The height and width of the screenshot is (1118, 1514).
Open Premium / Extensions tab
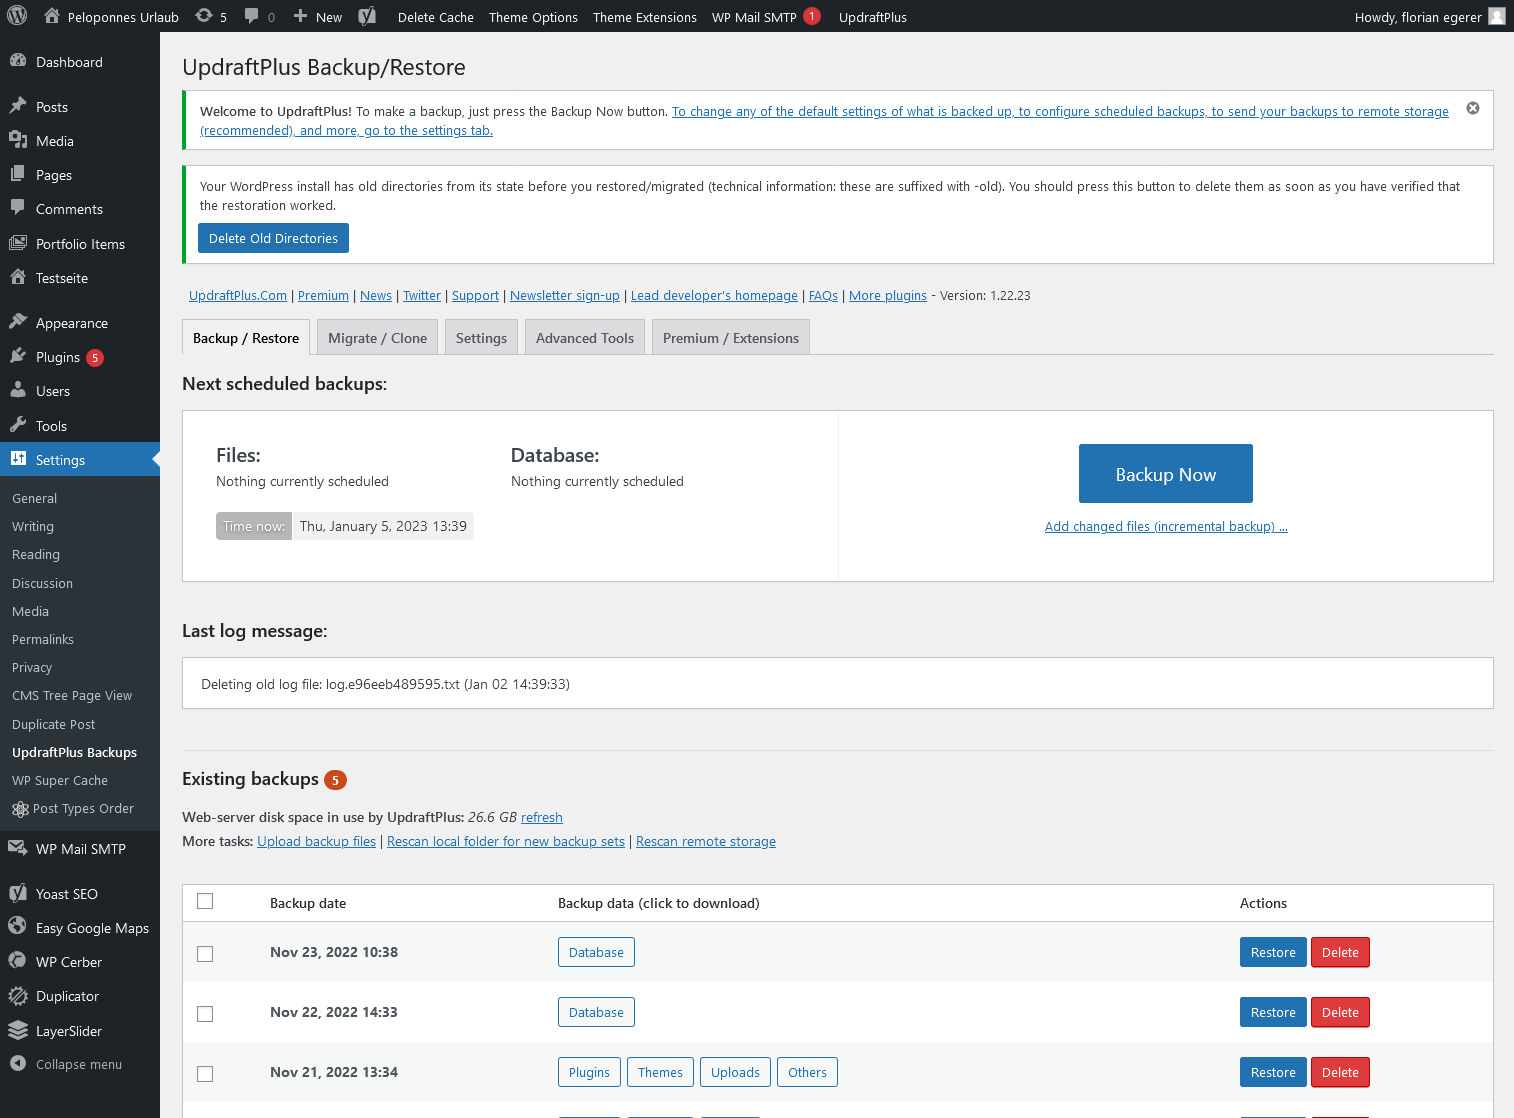tap(731, 338)
